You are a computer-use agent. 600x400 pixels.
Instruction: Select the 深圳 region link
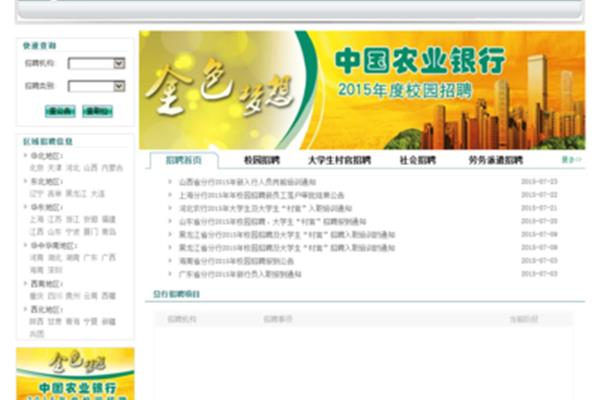(55, 270)
